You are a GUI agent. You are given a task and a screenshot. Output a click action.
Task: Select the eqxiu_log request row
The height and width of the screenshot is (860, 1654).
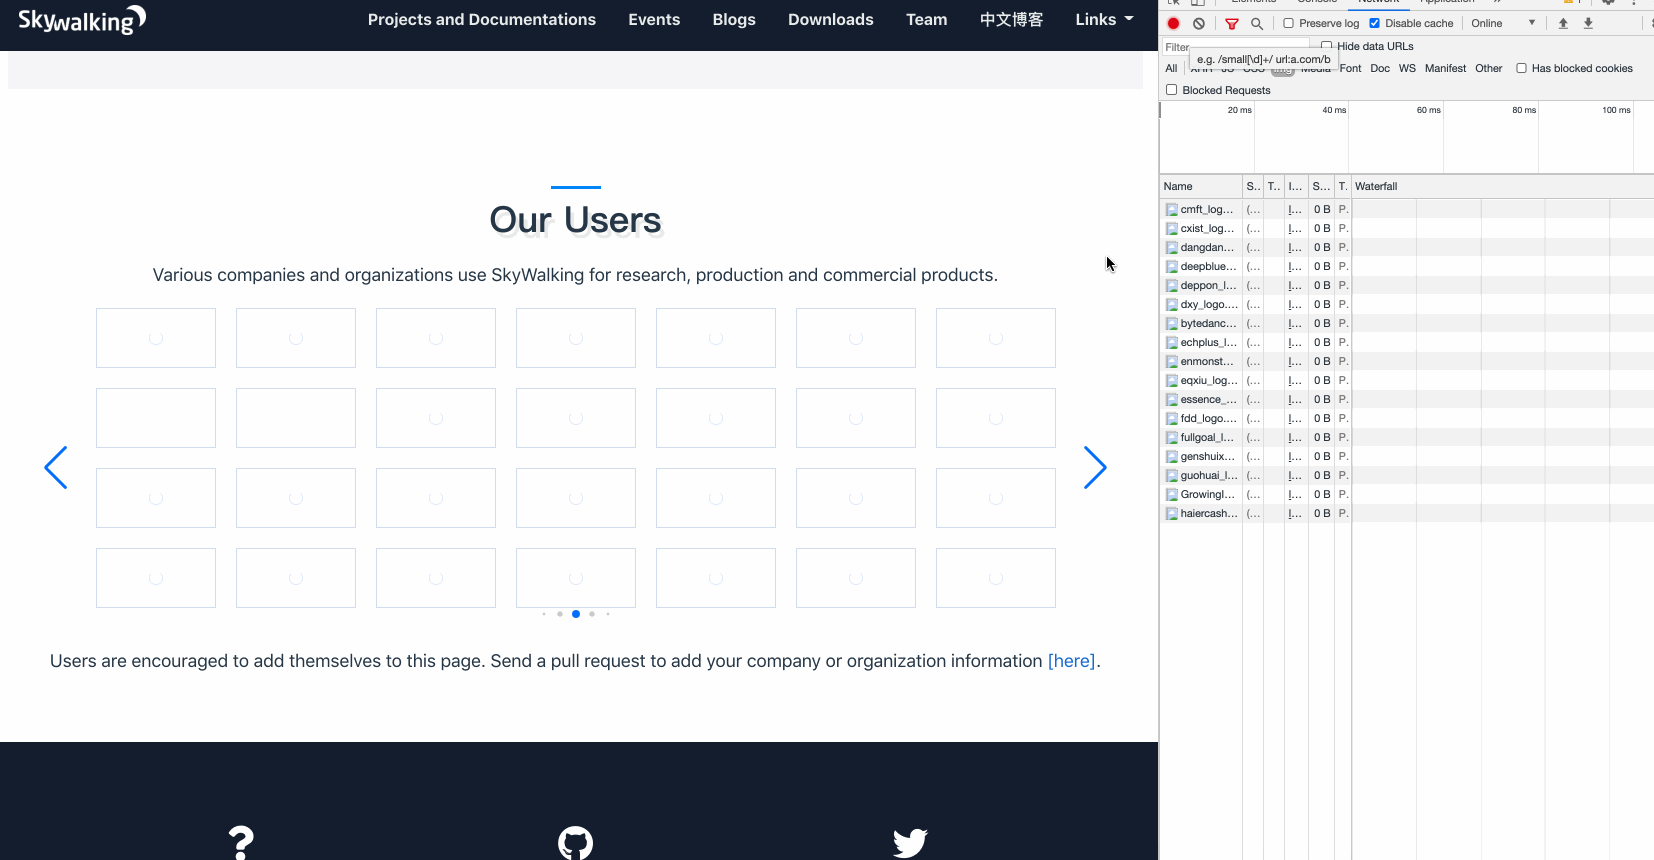point(1407,380)
